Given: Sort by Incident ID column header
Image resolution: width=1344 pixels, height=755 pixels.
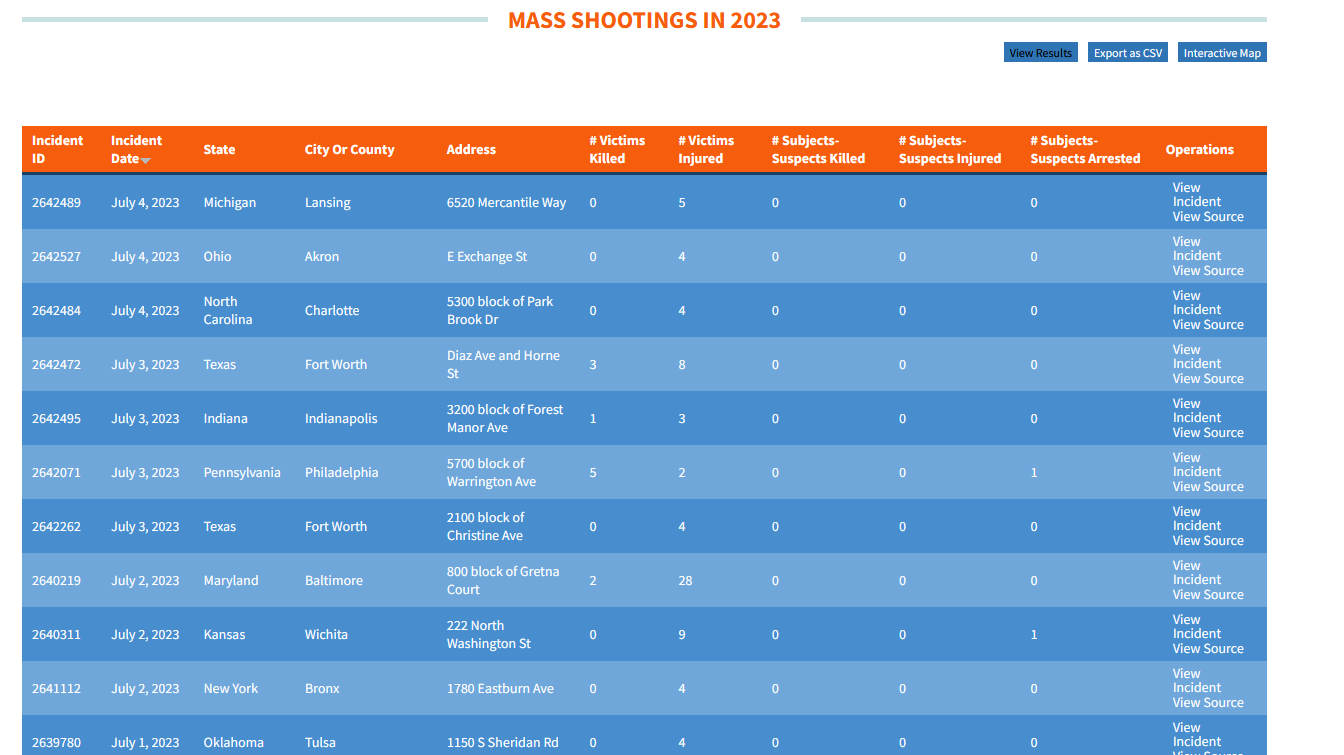Looking at the screenshot, I should click(58, 149).
